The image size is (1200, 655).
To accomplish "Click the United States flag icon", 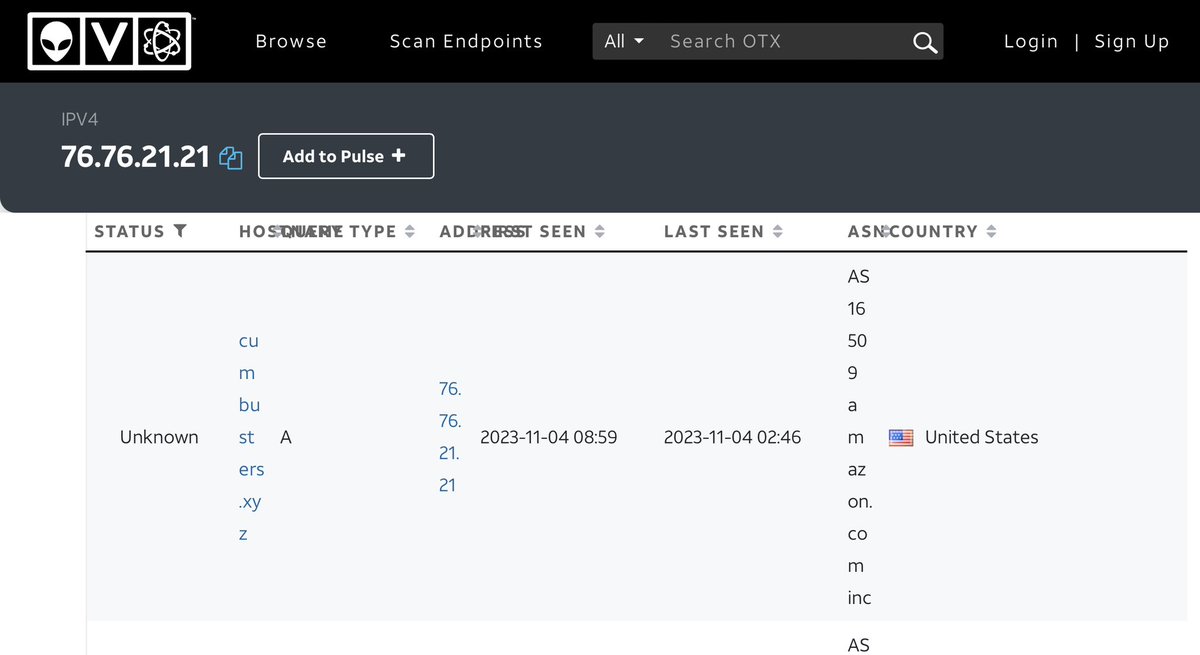I will click(x=901, y=437).
